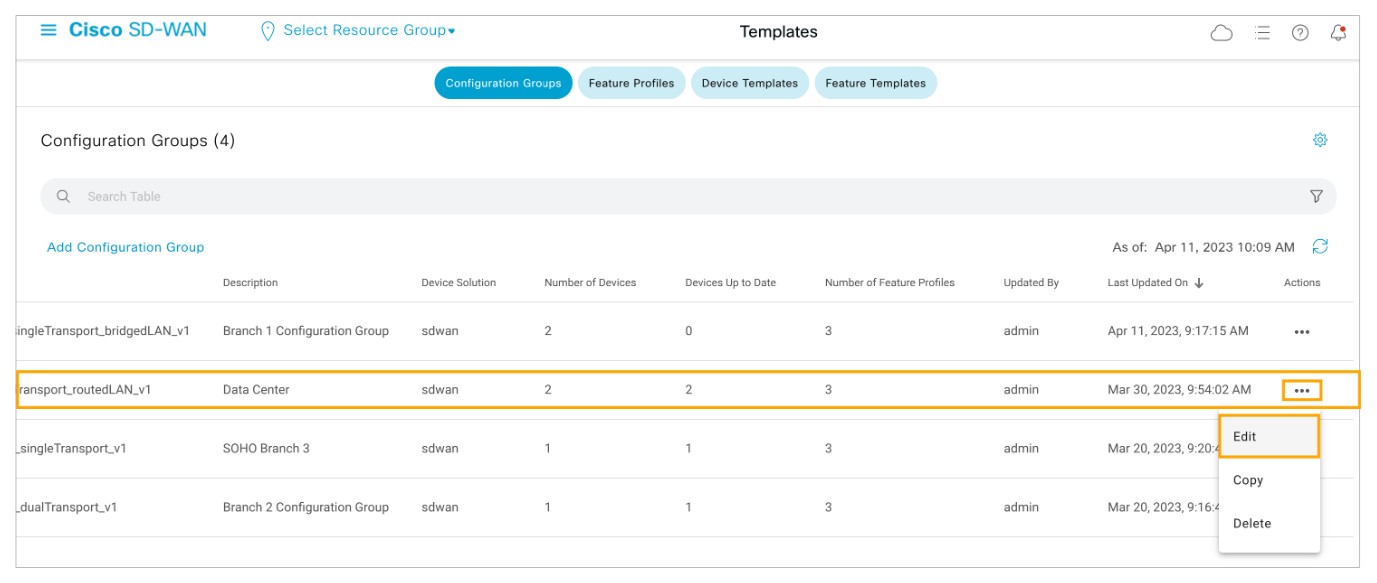This screenshot has width=1377, height=583.
Task: Click the filter funnel icon
Action: [1316, 197]
